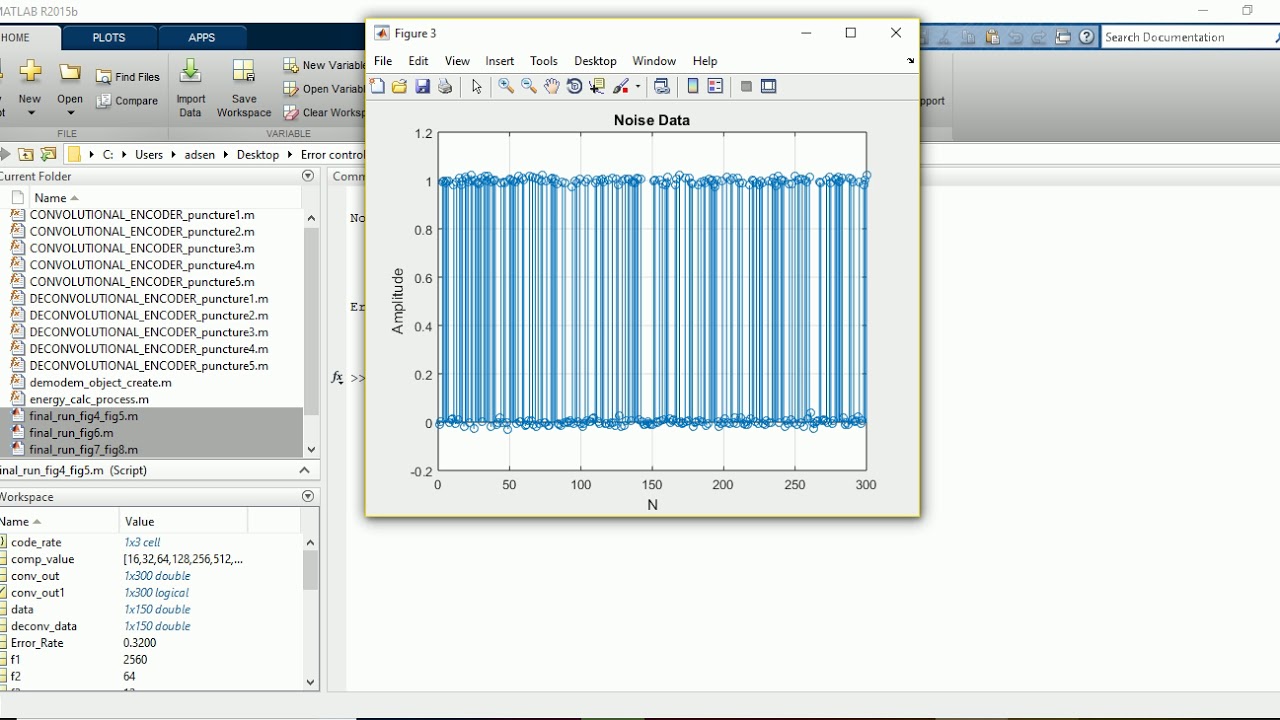Screen dimensions: 1280x720
Task: Toggle Edit Plot arrow tool
Action: [x=476, y=87]
